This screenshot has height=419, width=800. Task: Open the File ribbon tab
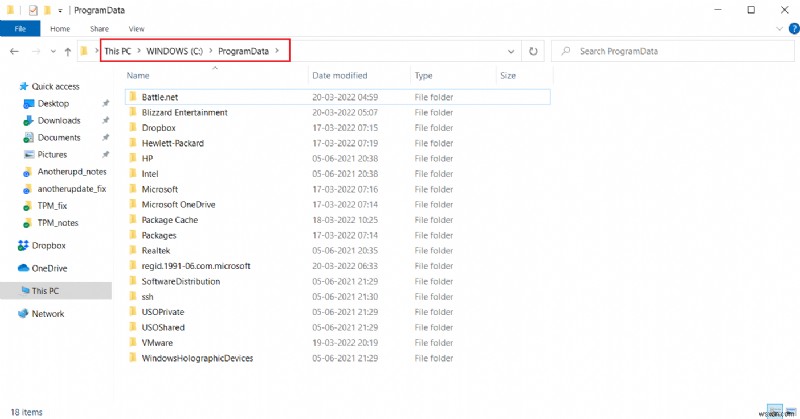(20, 29)
